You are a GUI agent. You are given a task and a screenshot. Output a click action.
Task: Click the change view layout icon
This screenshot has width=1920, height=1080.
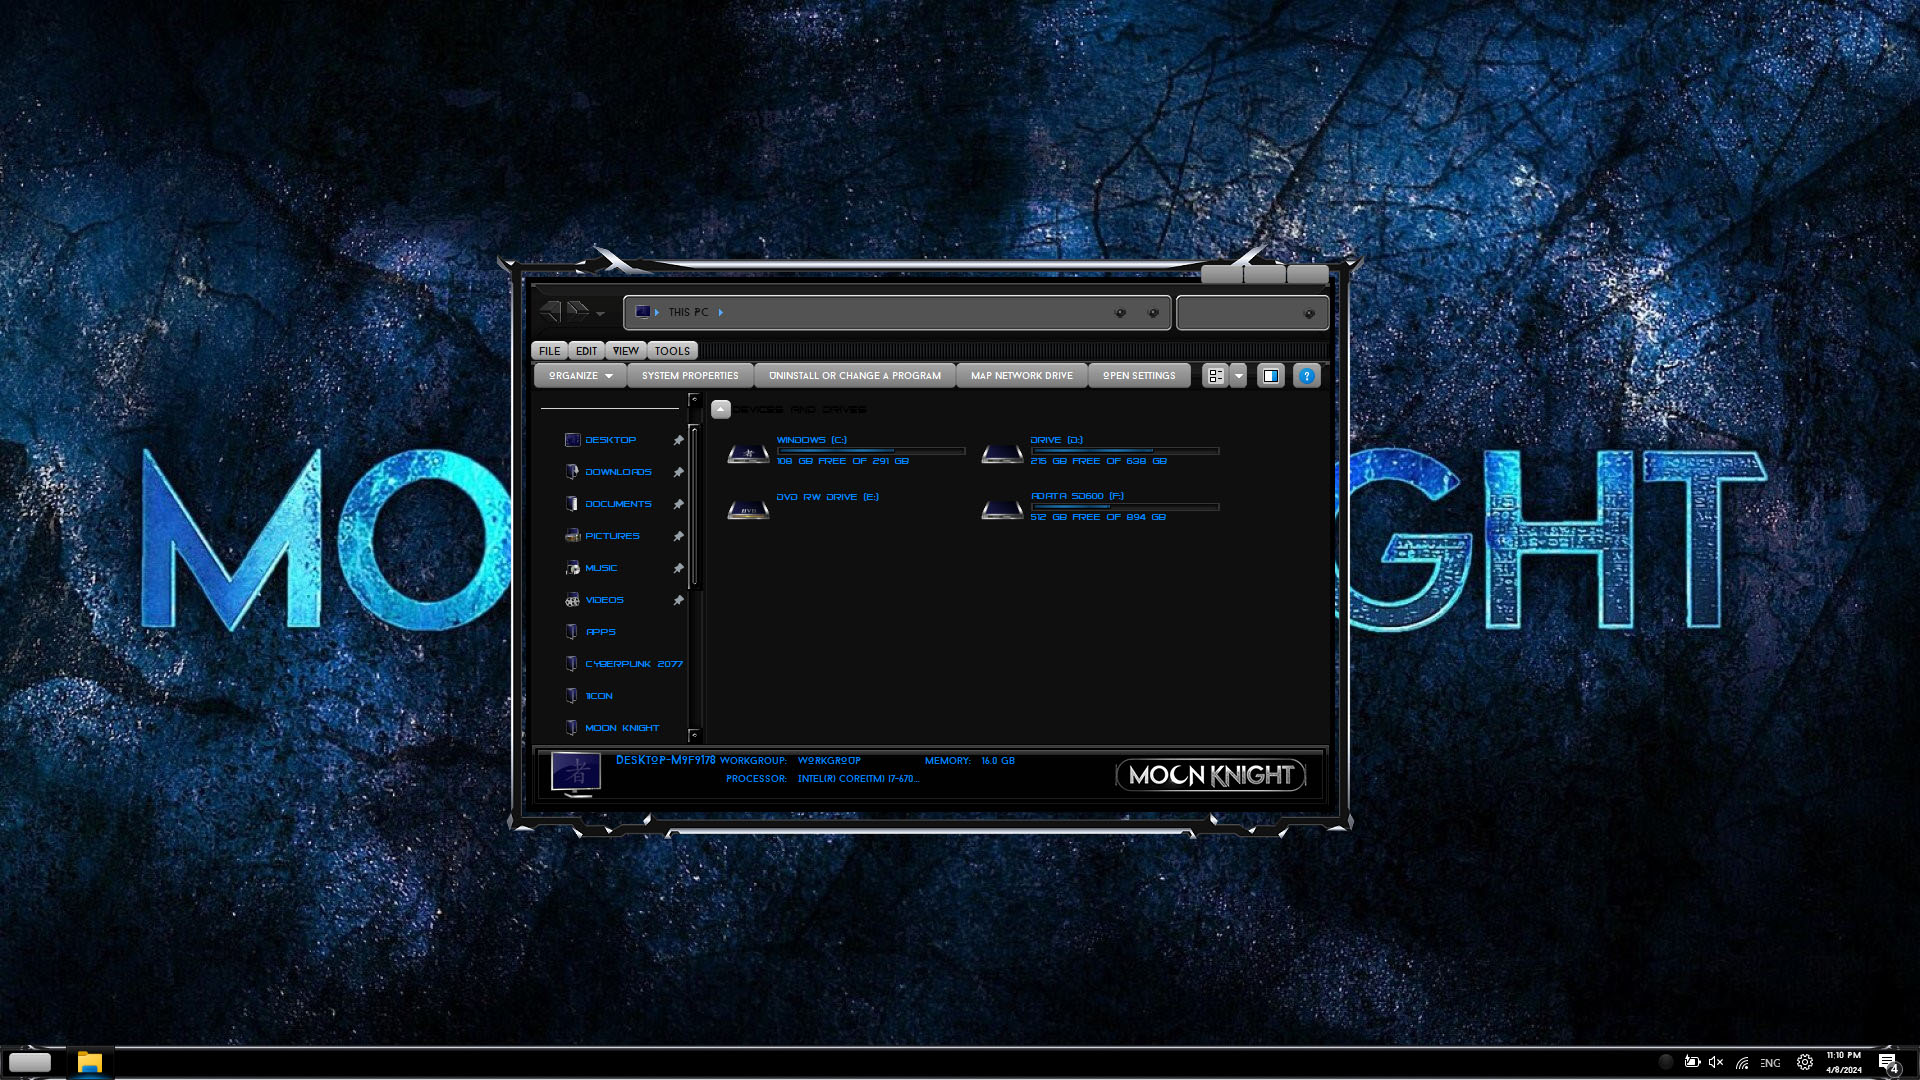[1215, 376]
